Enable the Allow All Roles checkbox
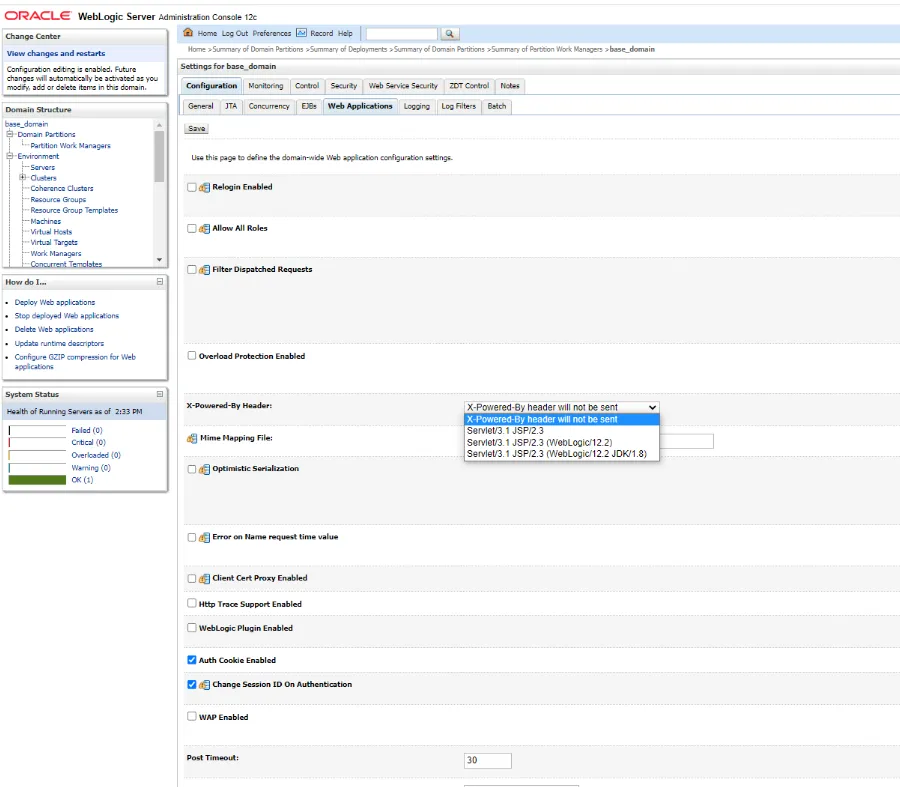 192,228
